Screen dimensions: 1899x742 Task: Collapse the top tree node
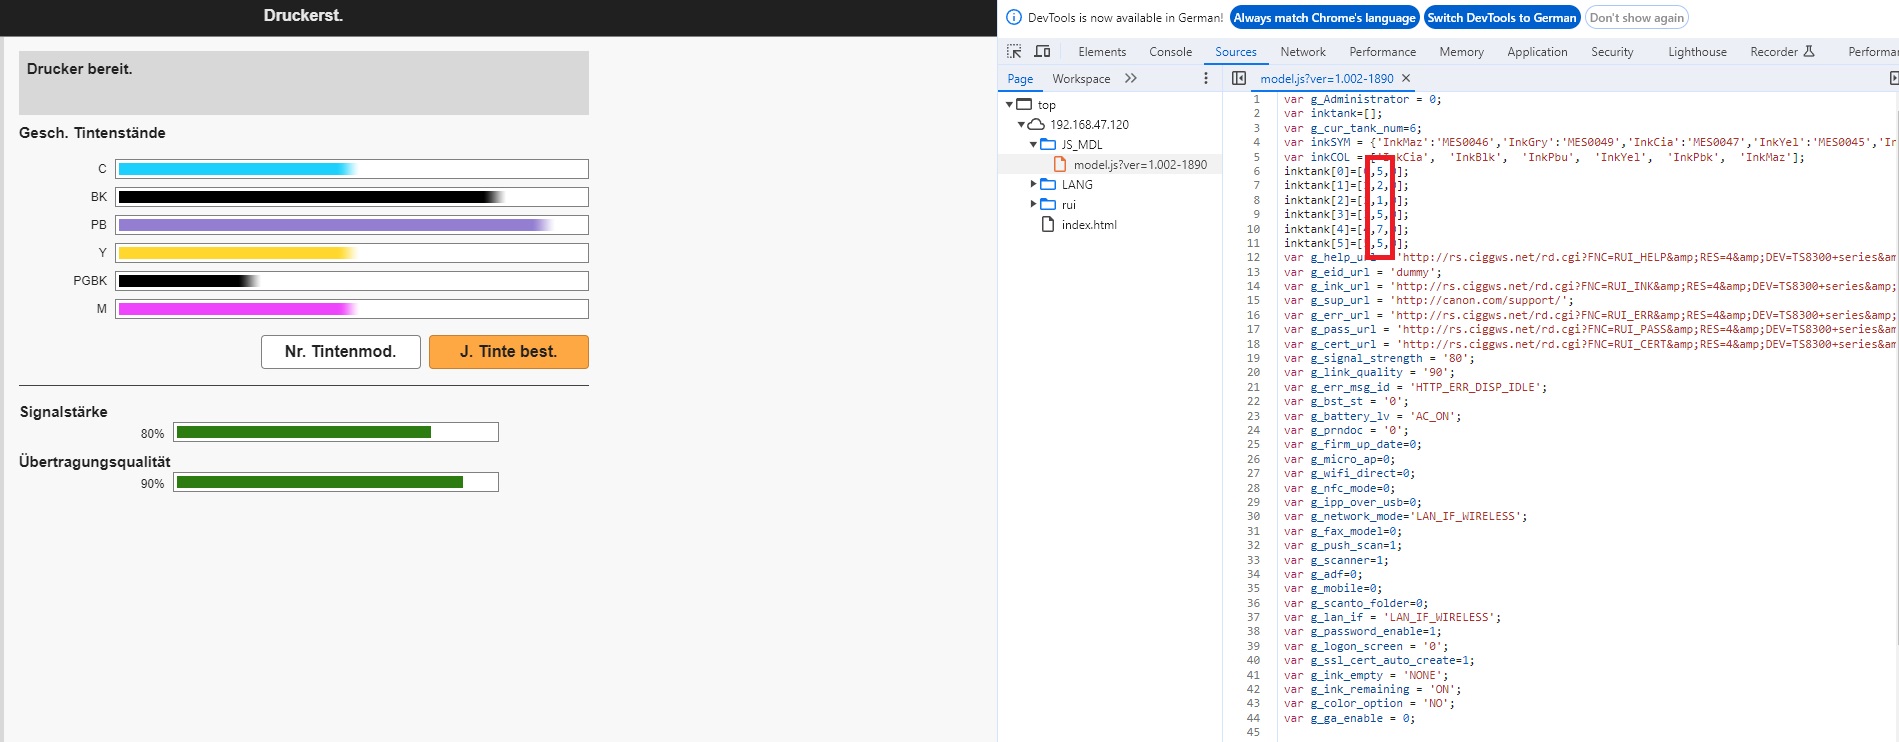1009,104
